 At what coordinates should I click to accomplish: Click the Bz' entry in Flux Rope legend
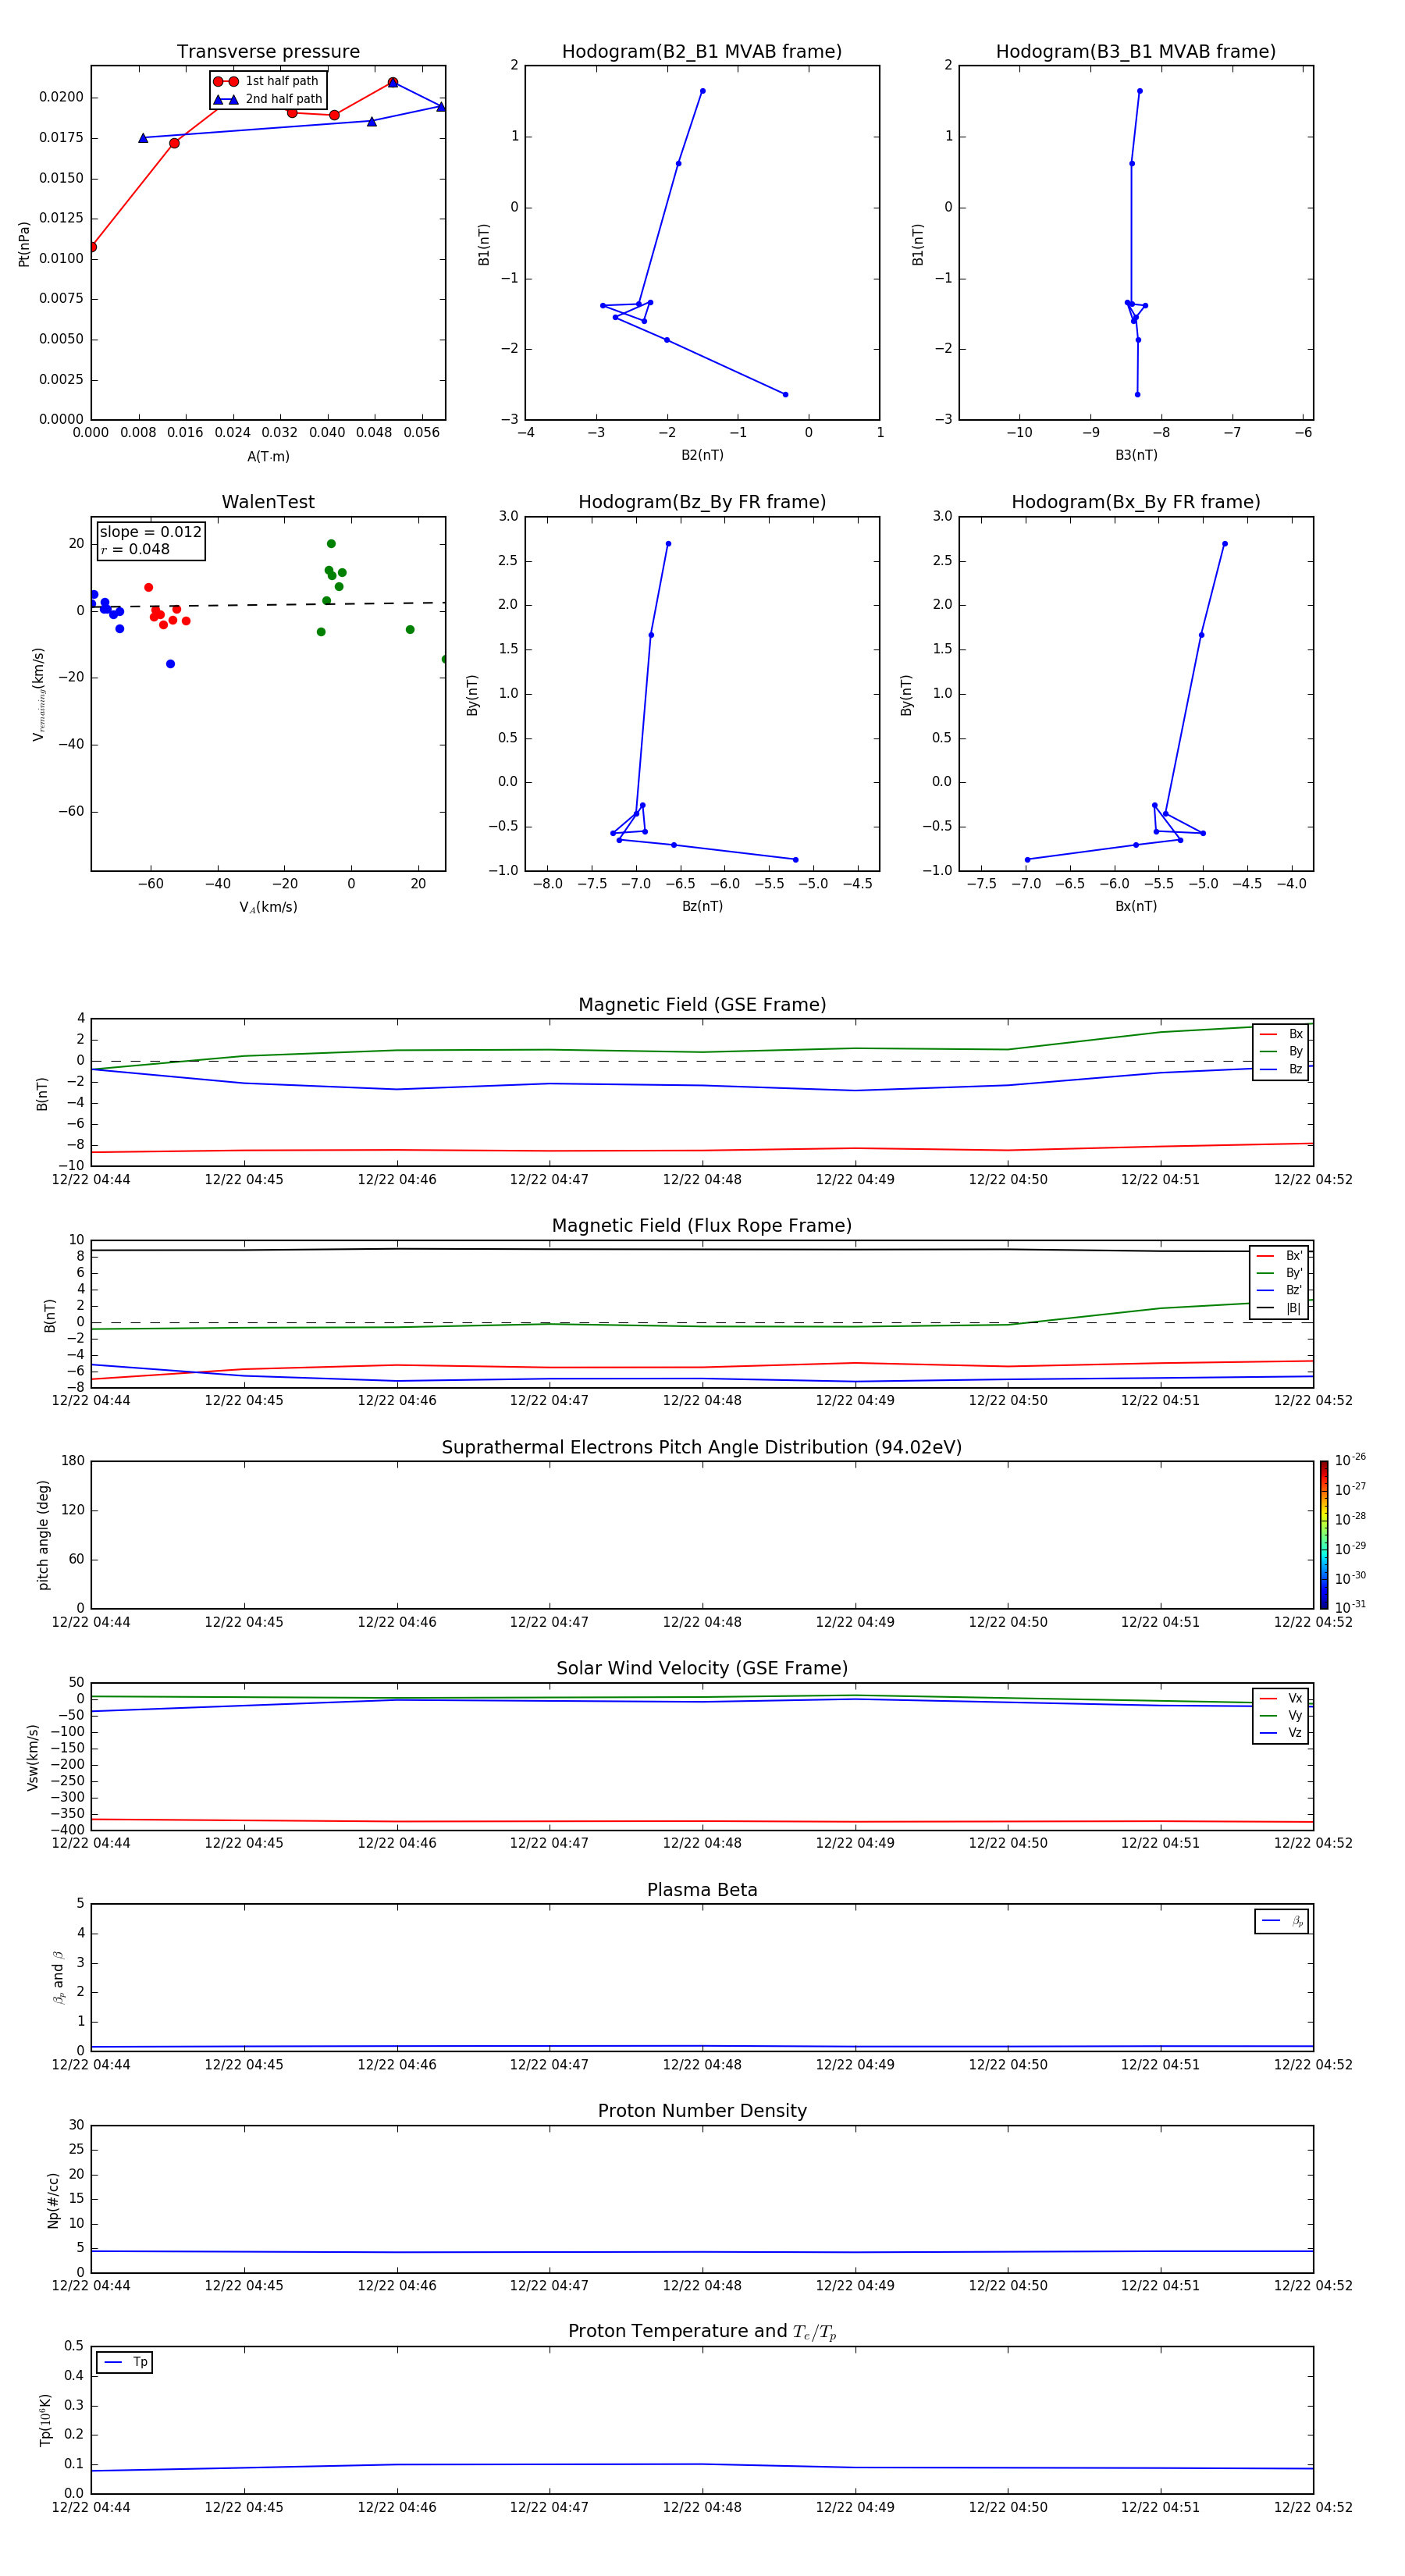[x=1280, y=1290]
